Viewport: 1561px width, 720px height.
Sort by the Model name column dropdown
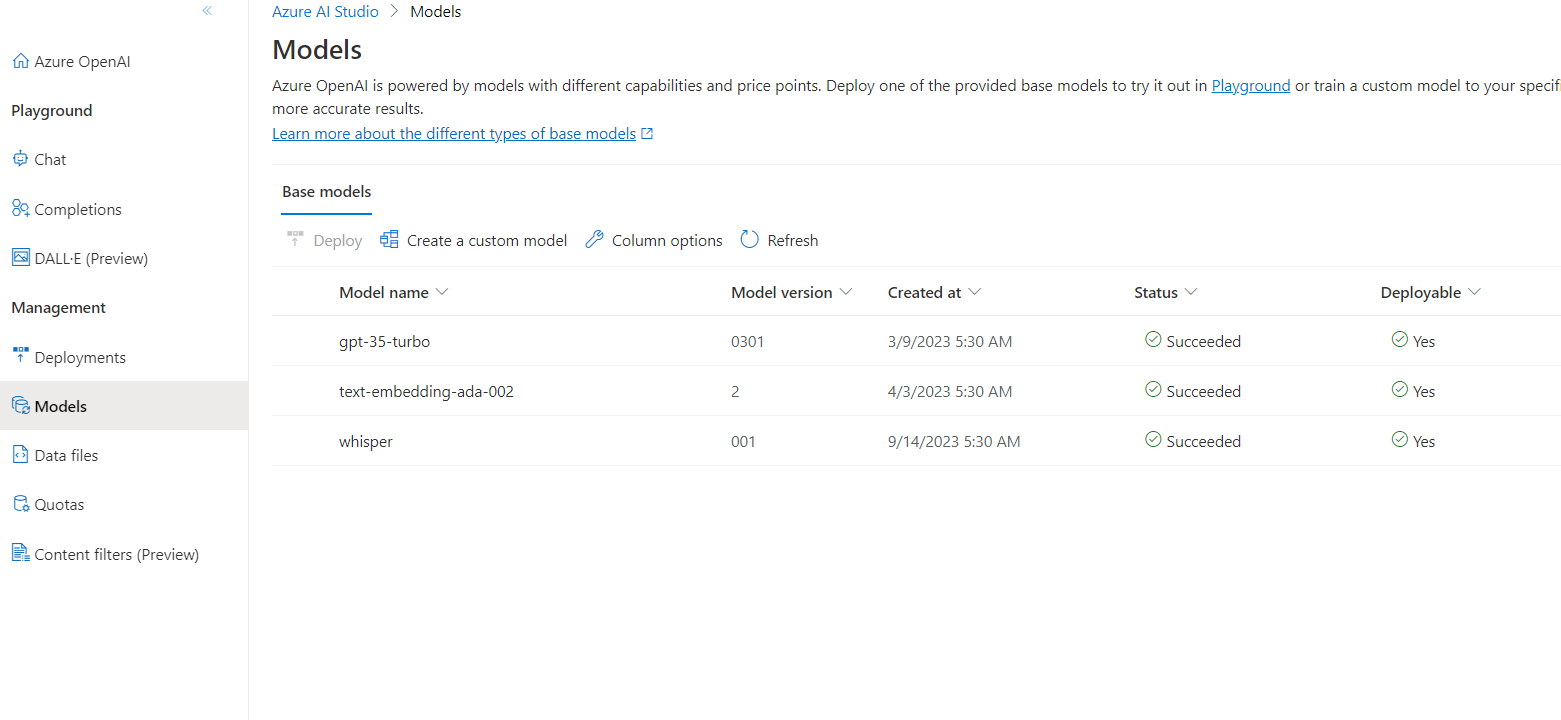coord(442,292)
